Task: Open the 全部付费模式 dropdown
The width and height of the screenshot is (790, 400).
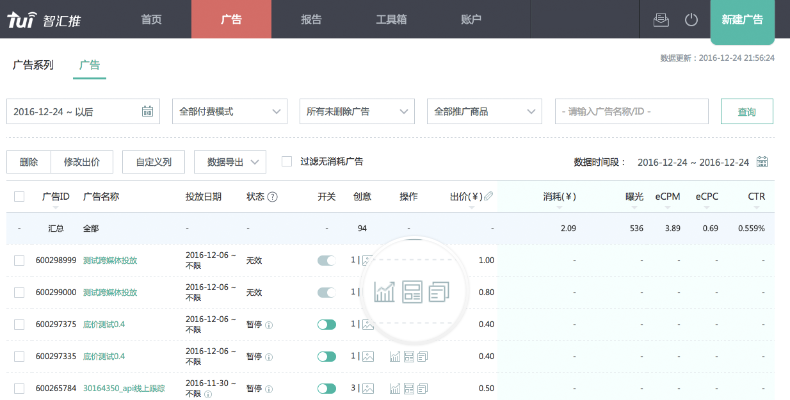Action: point(230,111)
